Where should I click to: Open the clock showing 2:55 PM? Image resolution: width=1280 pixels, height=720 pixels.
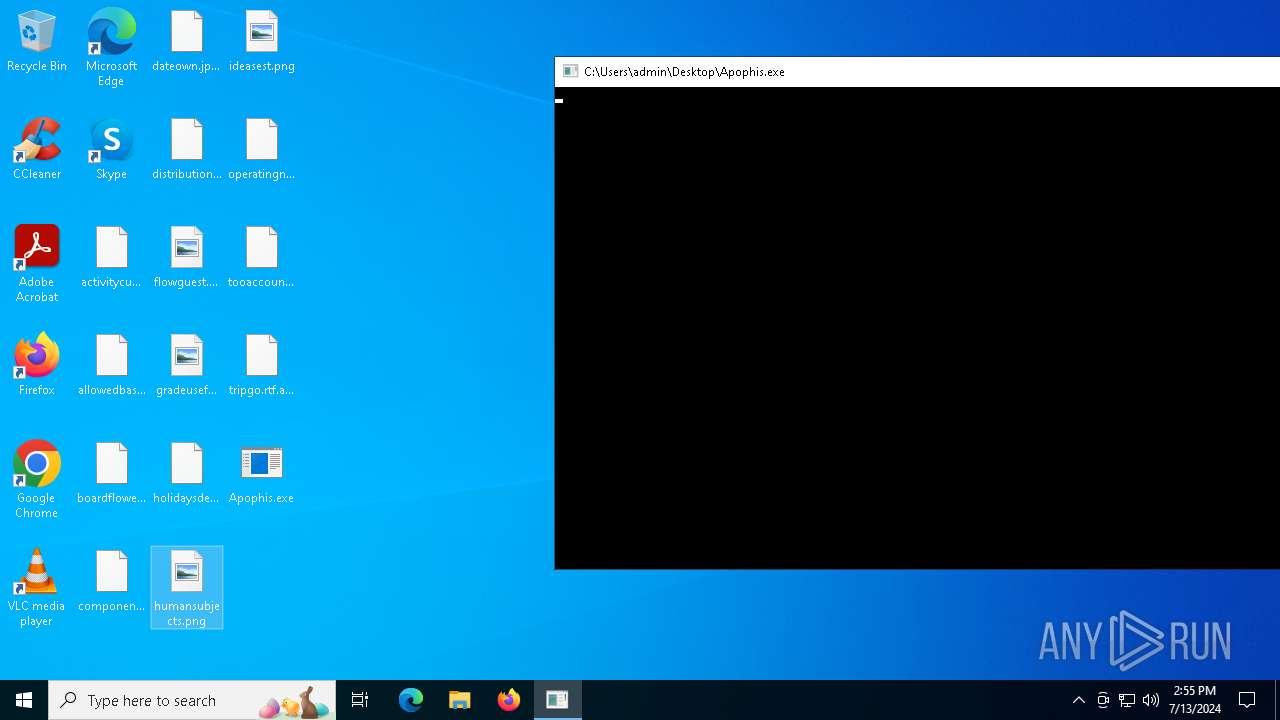[x=1195, y=700]
